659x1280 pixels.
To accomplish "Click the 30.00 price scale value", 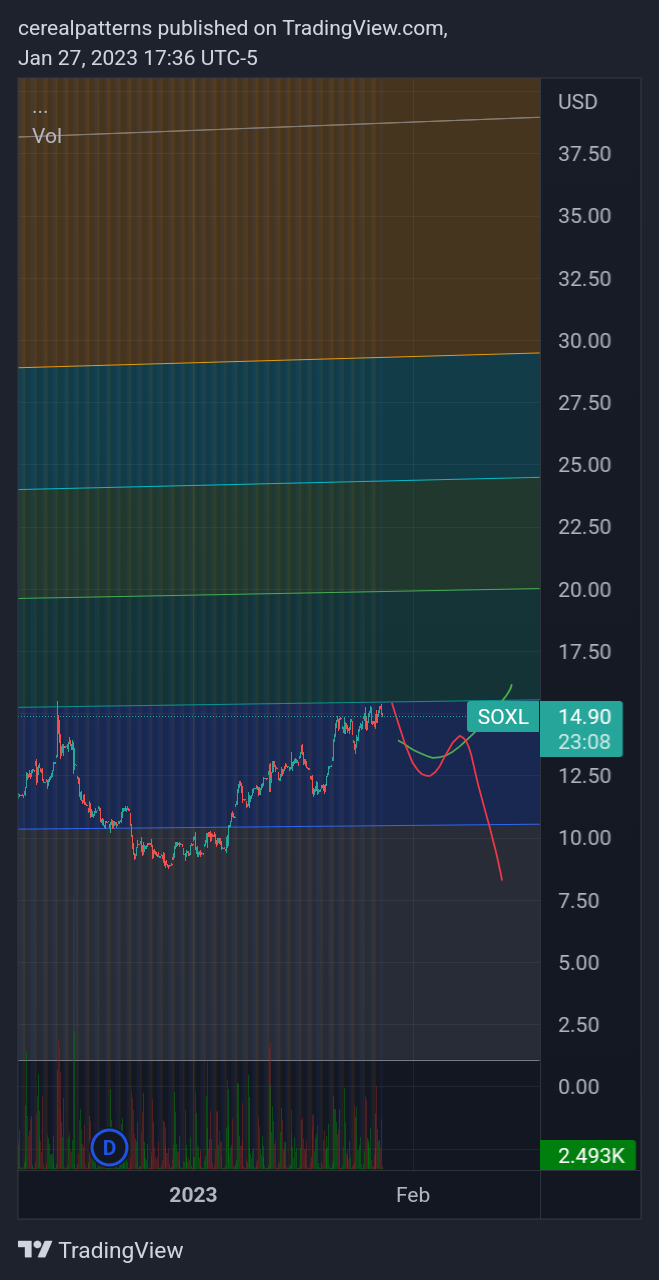I will pos(585,341).
